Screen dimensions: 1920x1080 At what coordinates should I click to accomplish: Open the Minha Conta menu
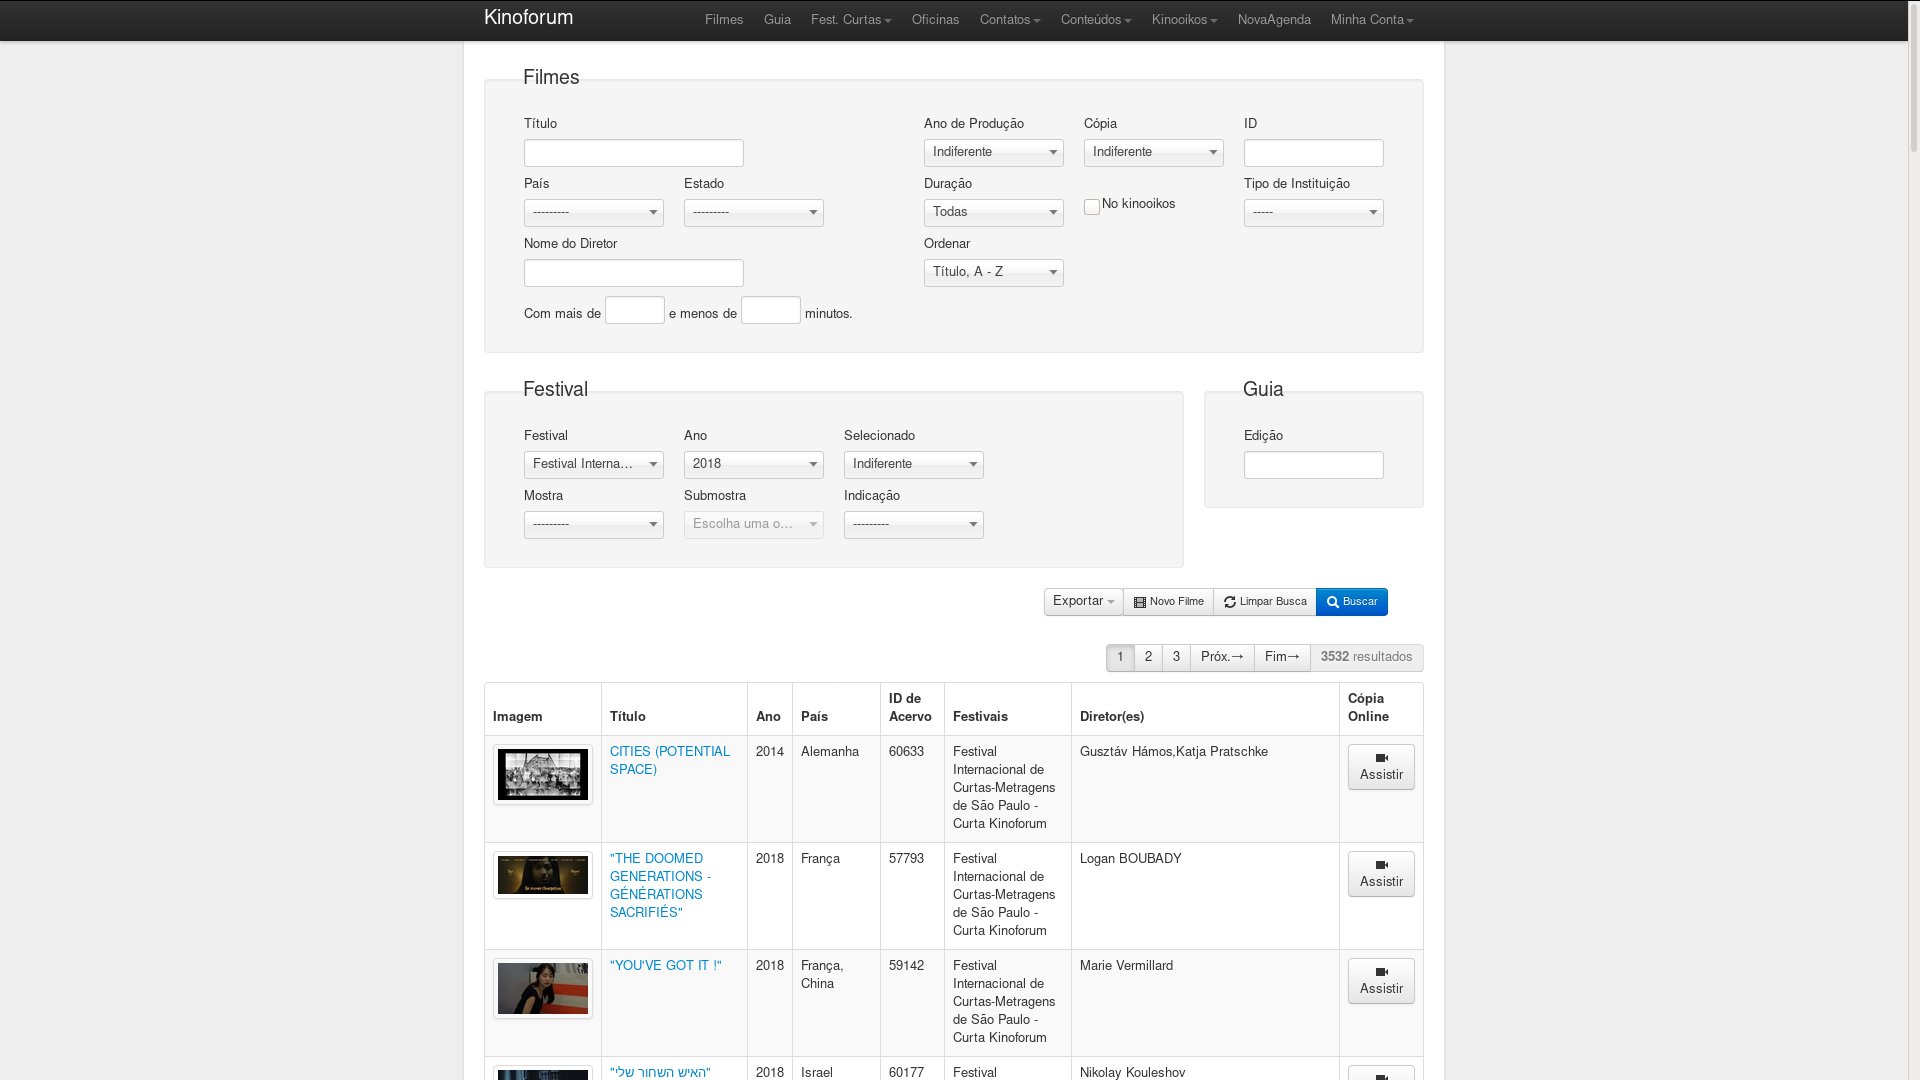click(1371, 20)
